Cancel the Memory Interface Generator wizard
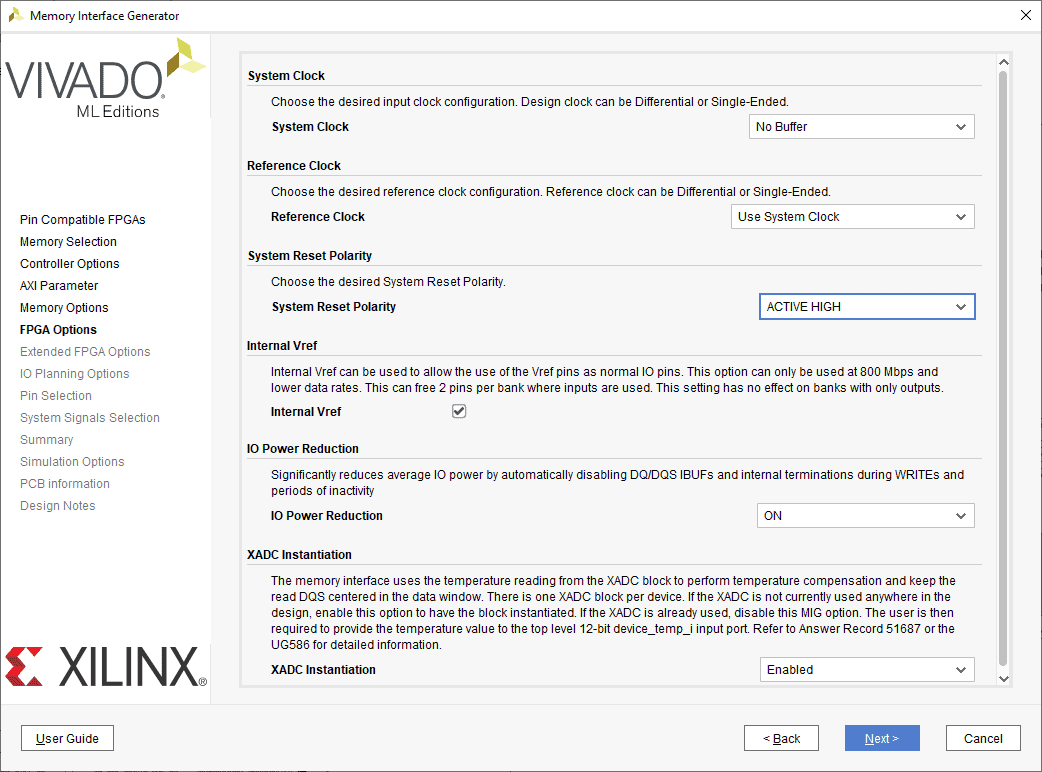This screenshot has width=1042, height=772. (982, 738)
